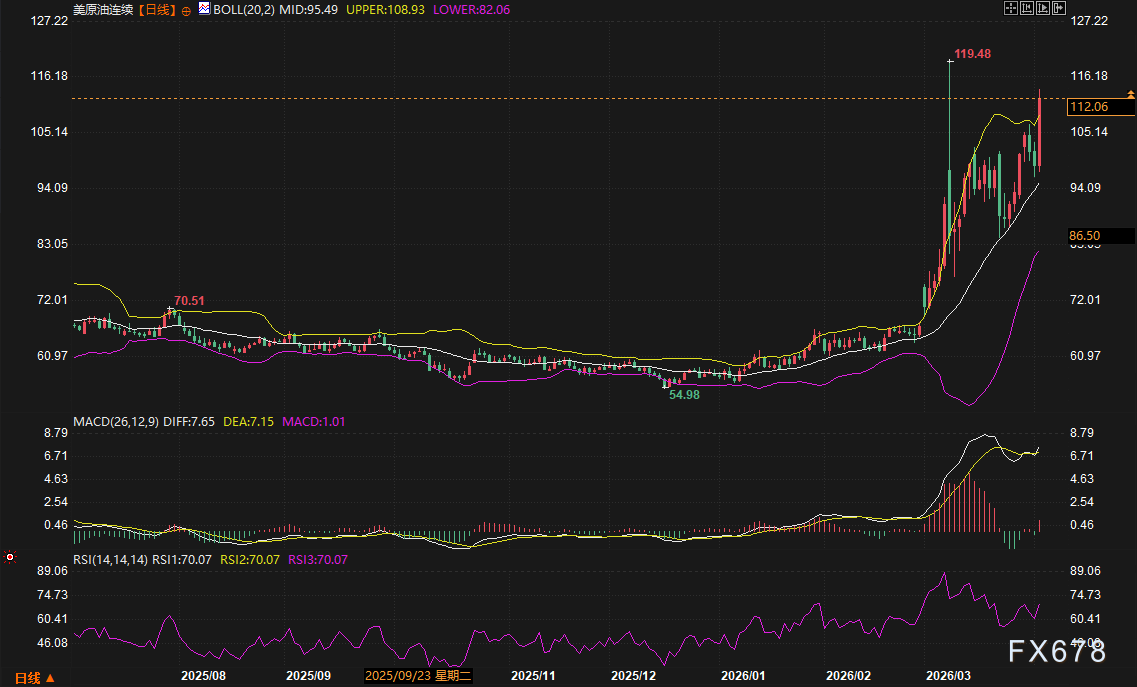Click the red sun marker icon near RSI panel
Image resolution: width=1137 pixels, height=687 pixels.
[10, 556]
